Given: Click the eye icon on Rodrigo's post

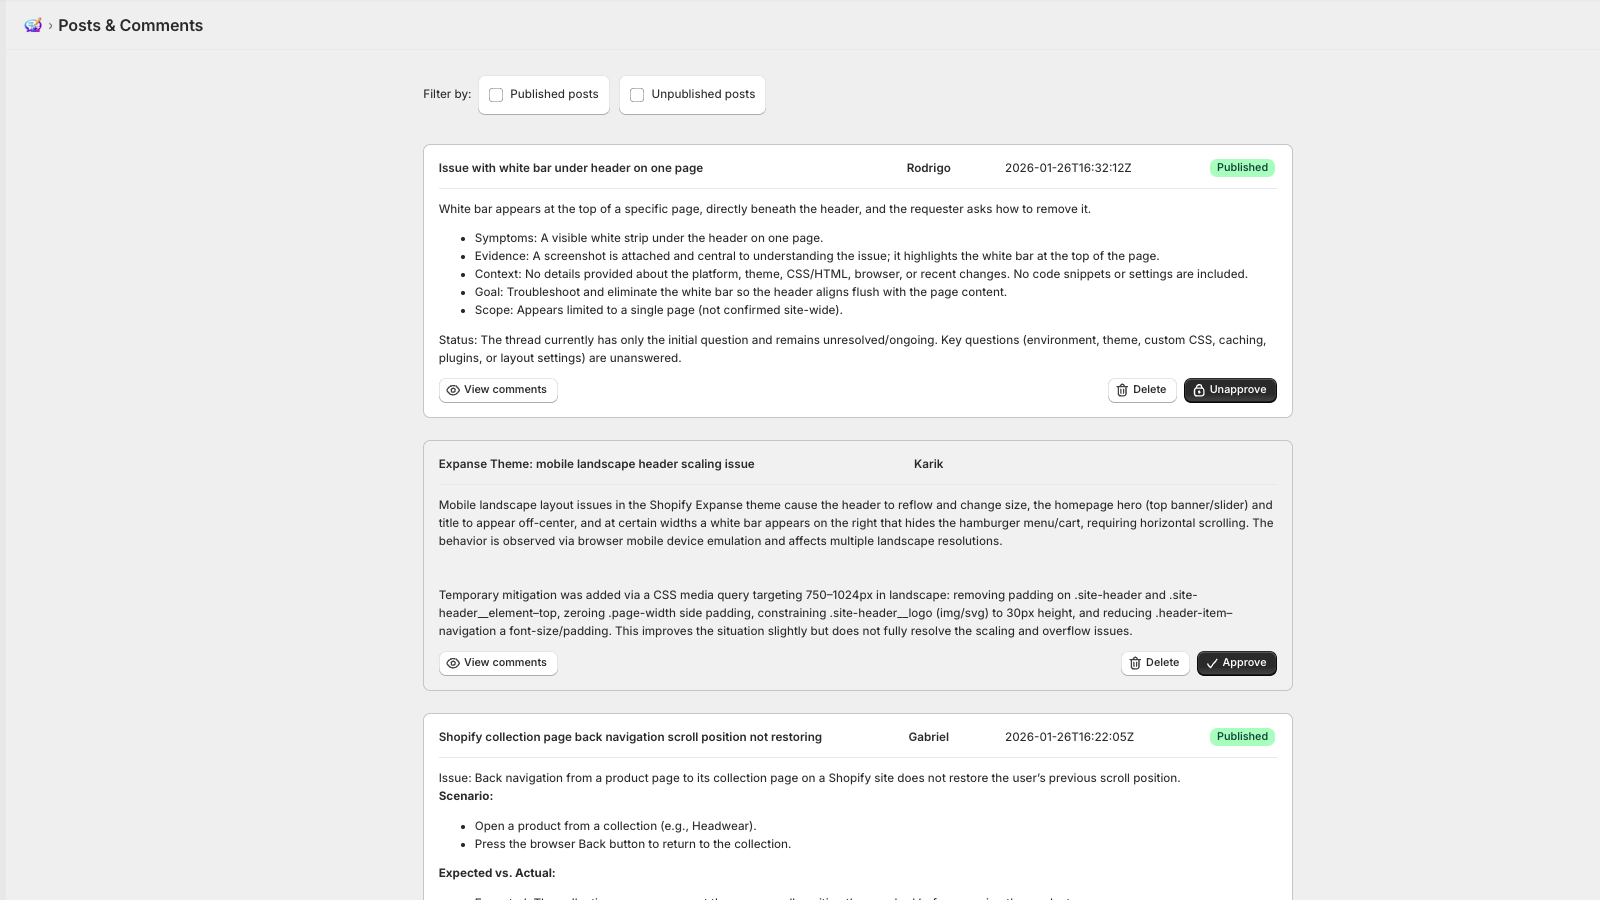Looking at the screenshot, I should click(x=453, y=390).
